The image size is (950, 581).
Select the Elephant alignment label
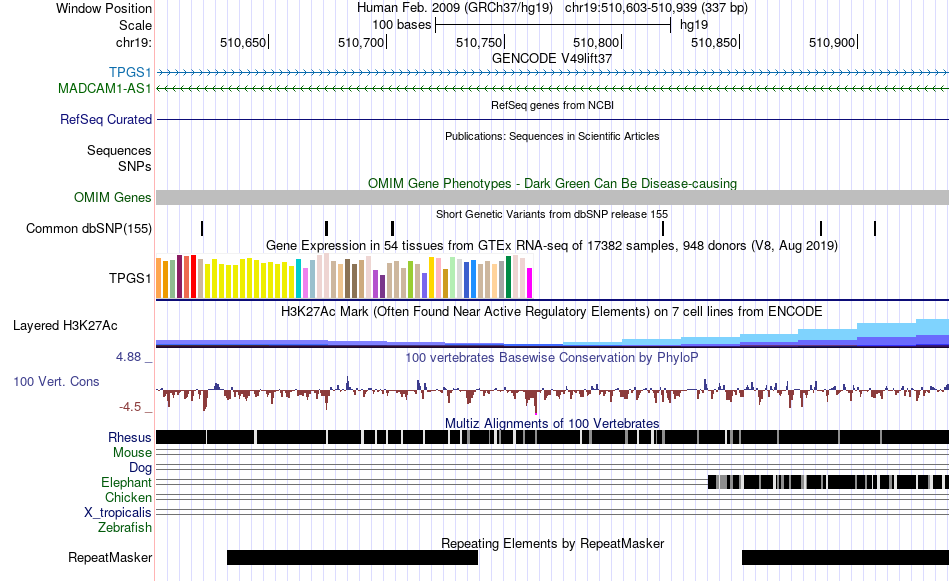(127, 482)
